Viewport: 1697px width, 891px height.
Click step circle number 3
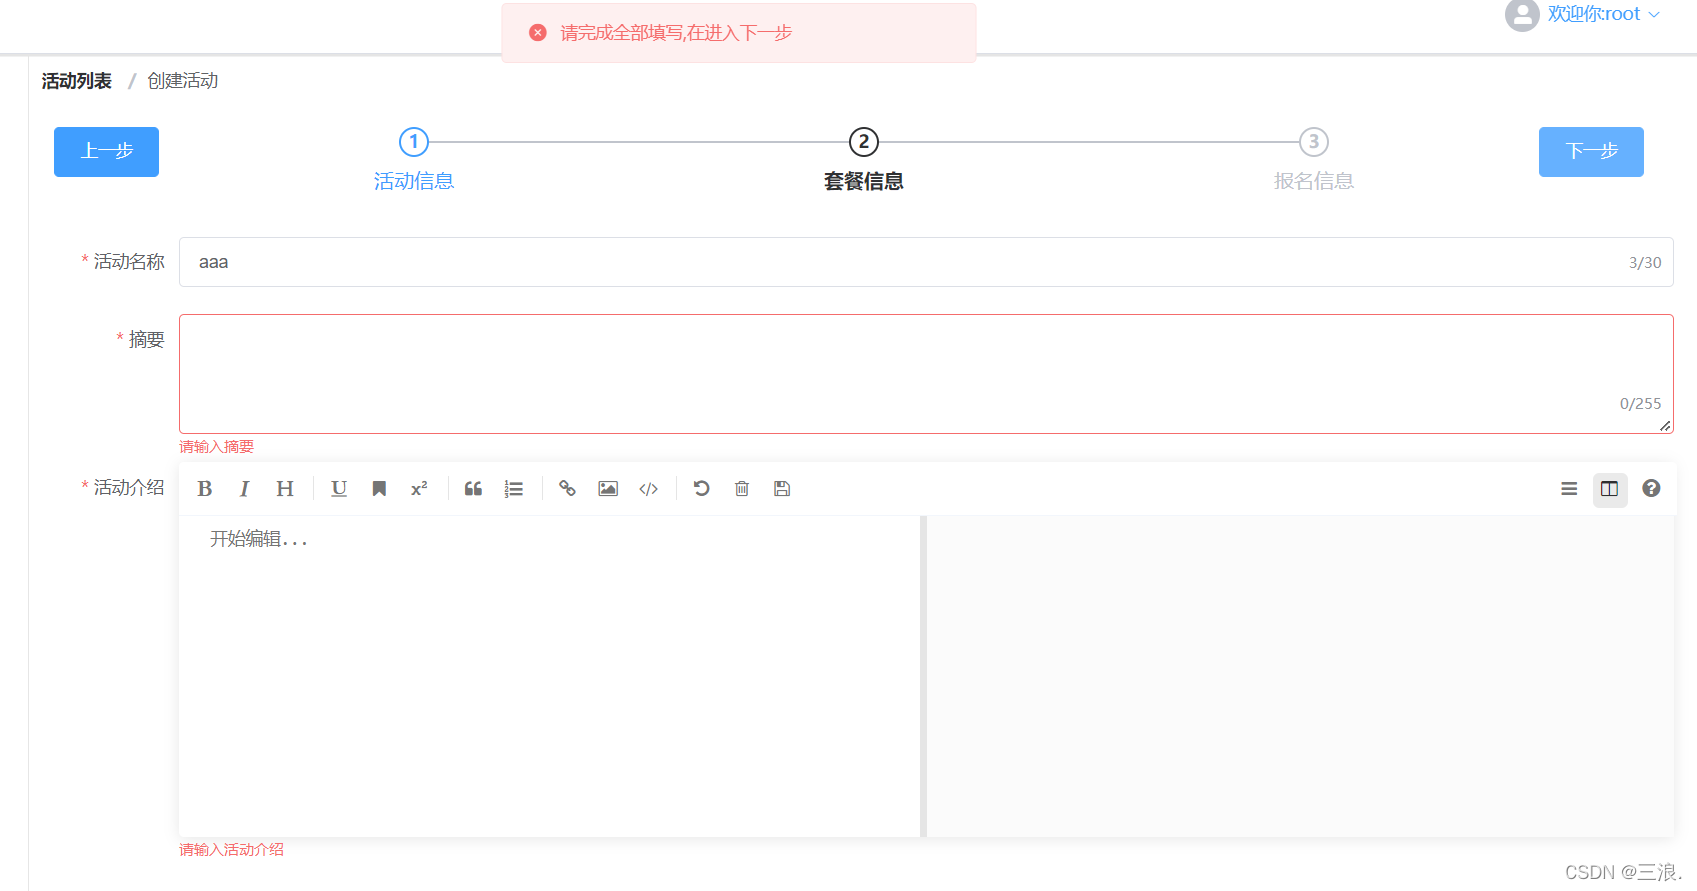pyautogui.click(x=1314, y=142)
